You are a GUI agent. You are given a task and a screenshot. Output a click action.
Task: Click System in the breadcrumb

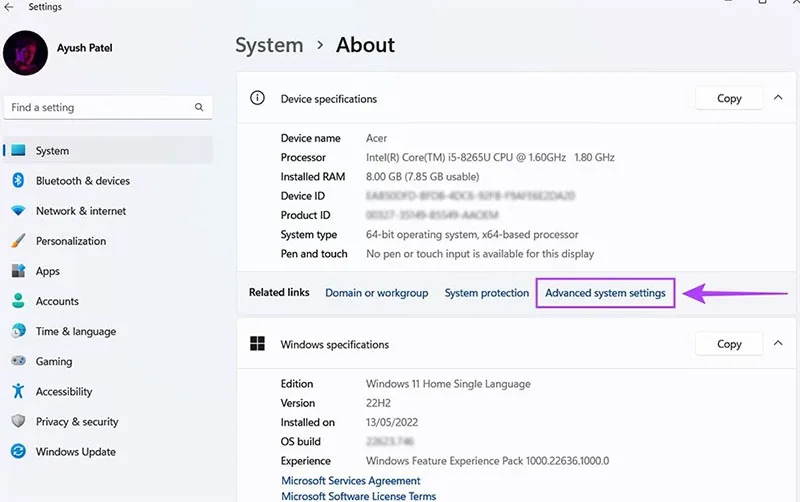pos(269,45)
